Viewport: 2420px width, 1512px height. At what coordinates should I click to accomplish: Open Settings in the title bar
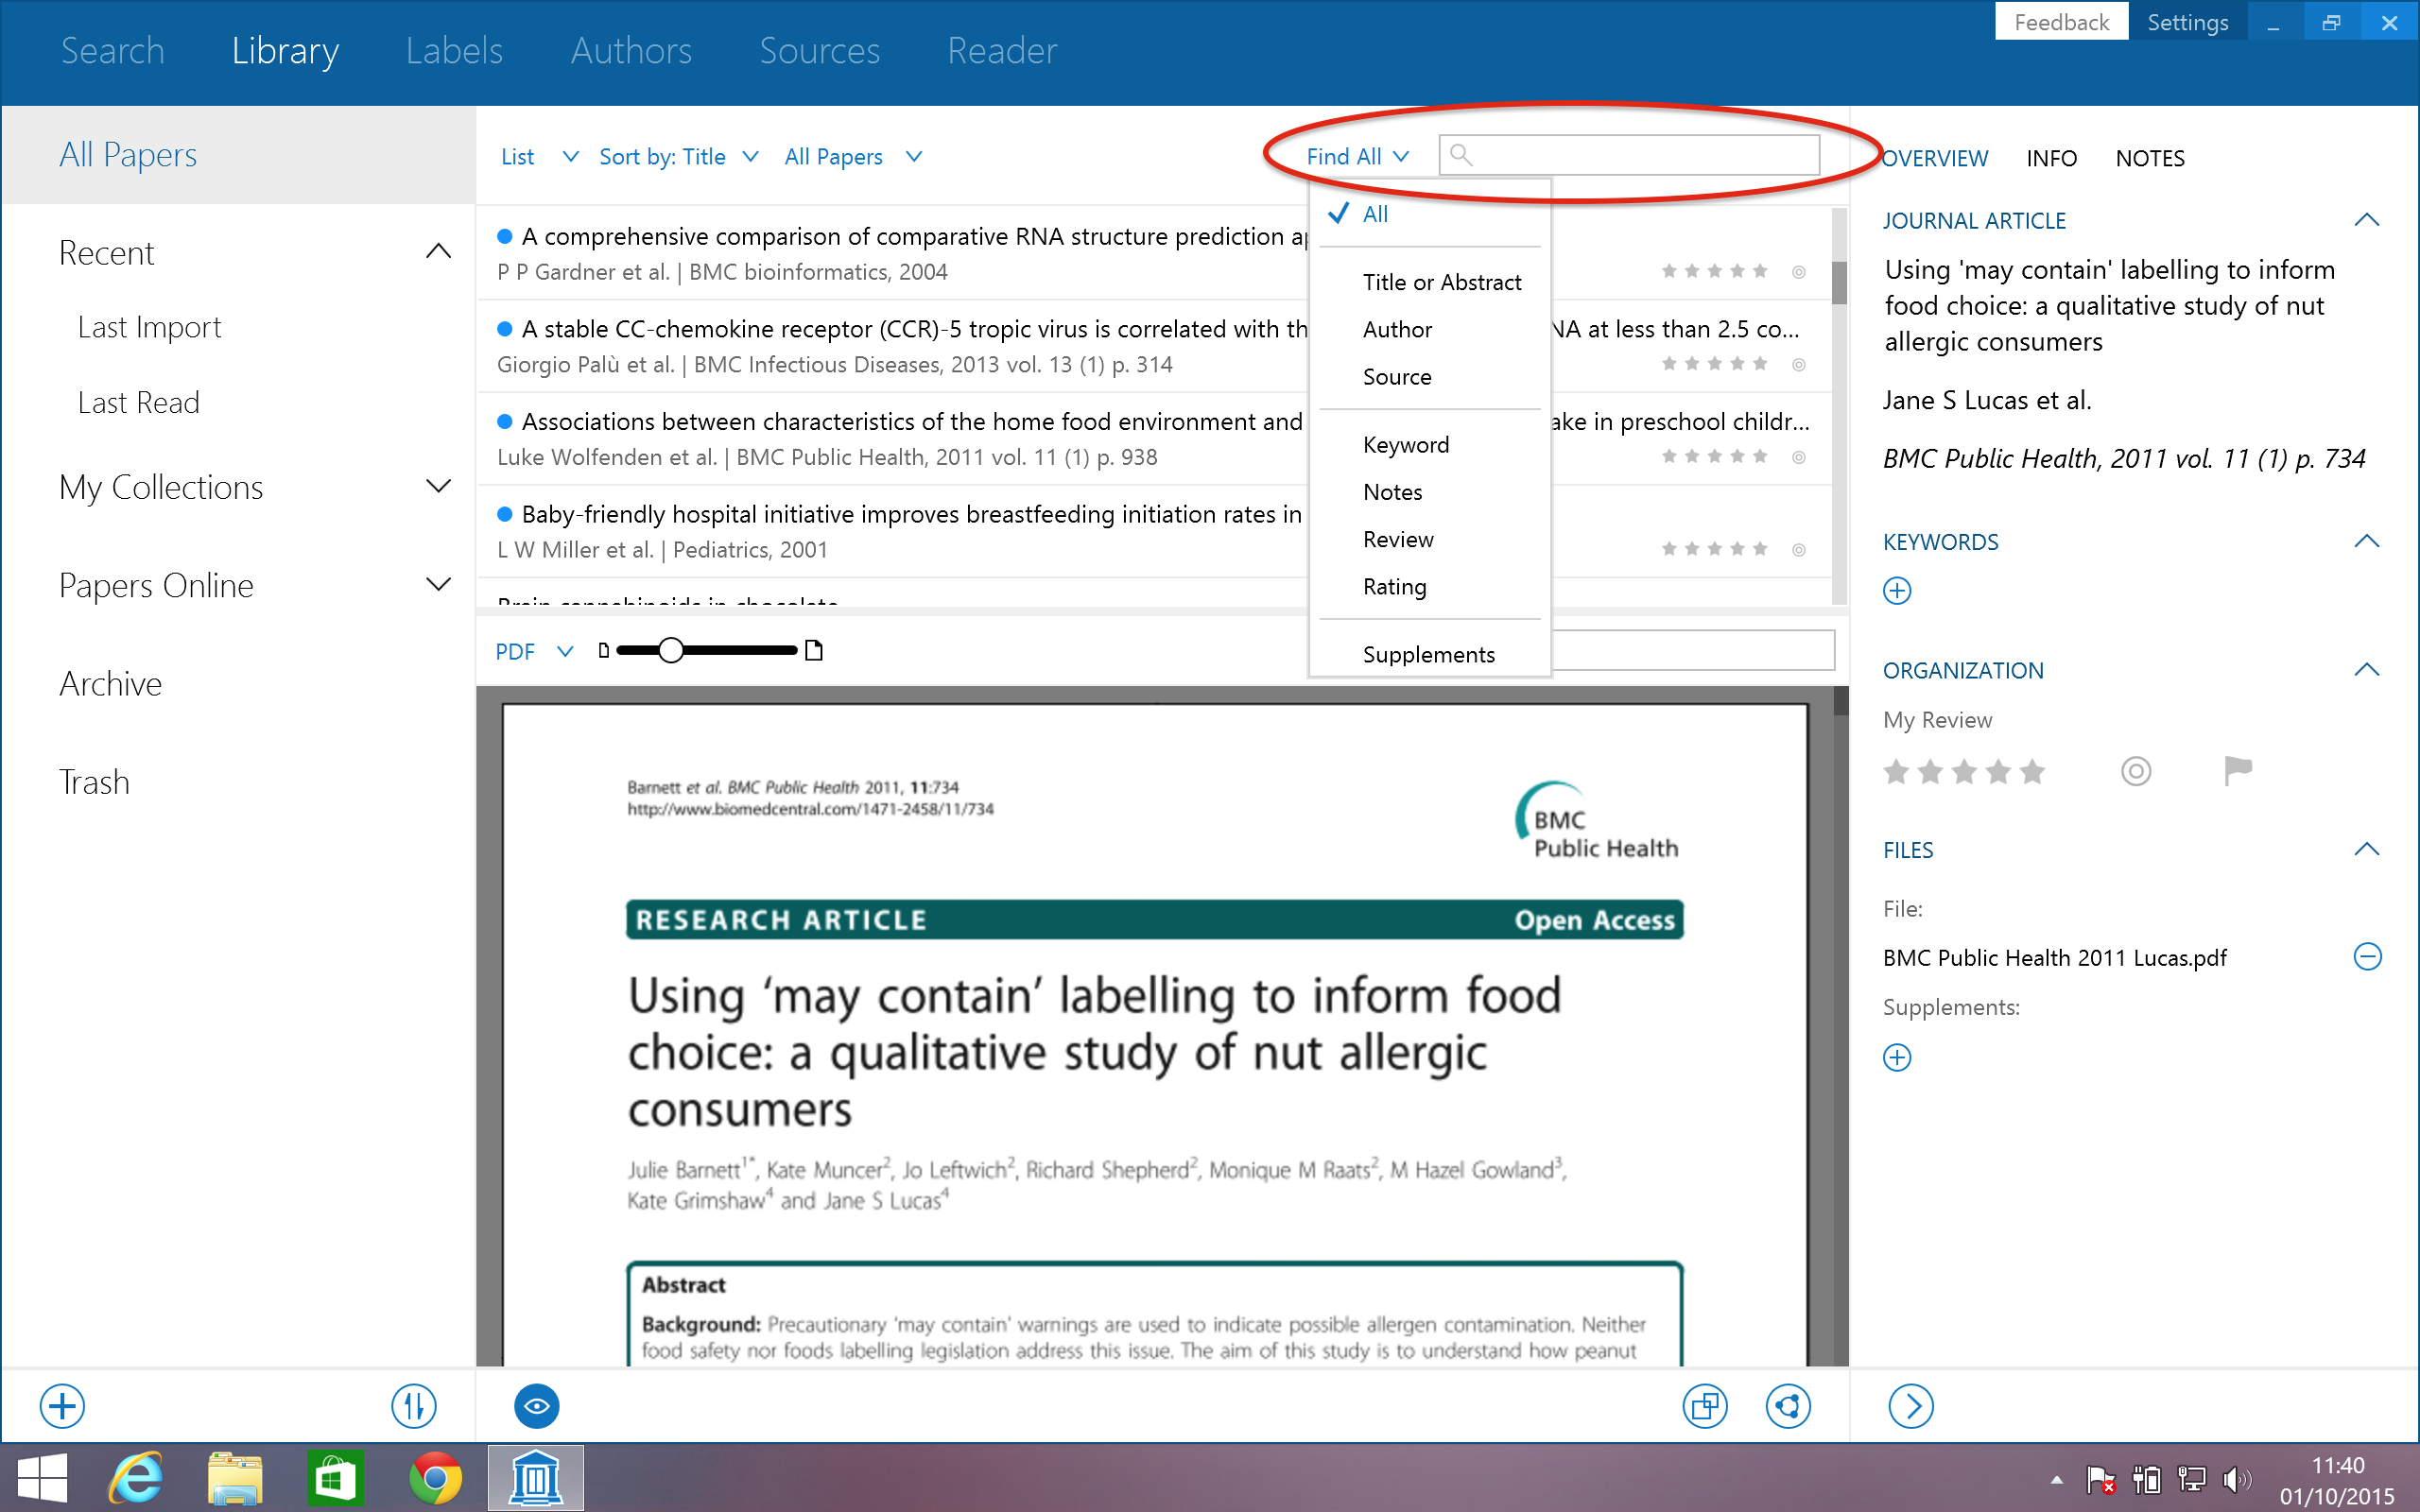2187,21
